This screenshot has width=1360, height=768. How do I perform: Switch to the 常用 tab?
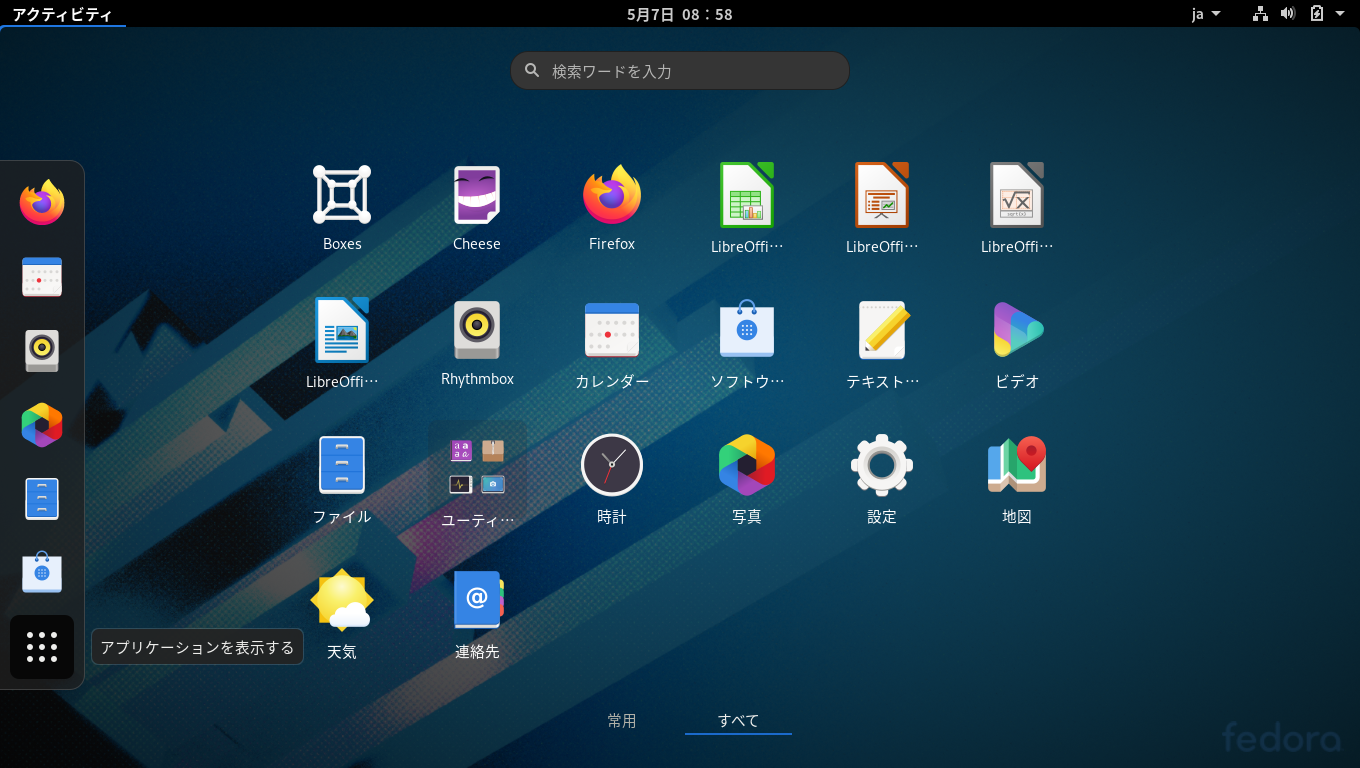[622, 721]
